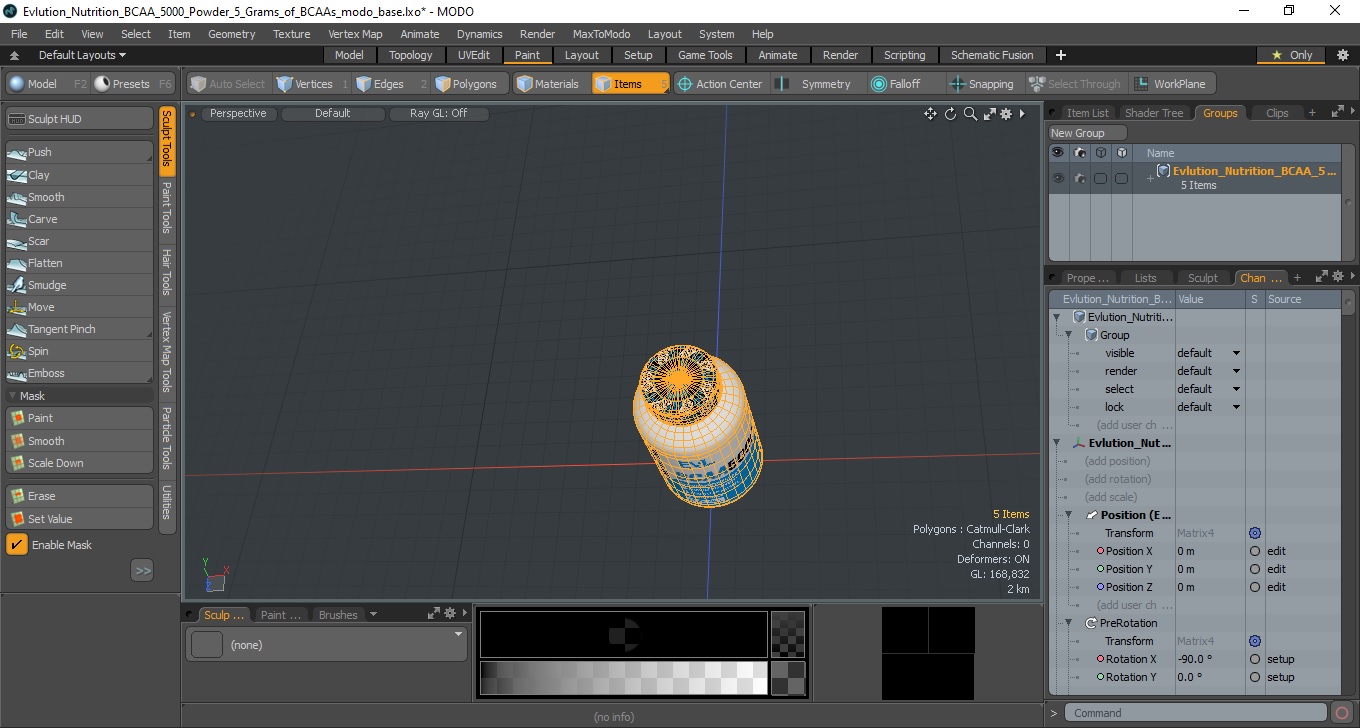
Task: Click the viewport pan move icon
Action: tap(931, 114)
